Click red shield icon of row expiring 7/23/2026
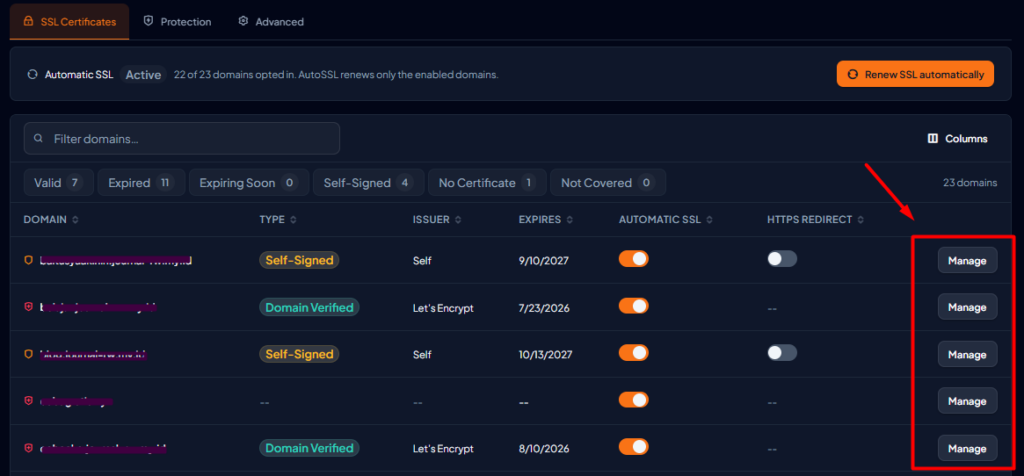1024x476 pixels. tap(28, 306)
